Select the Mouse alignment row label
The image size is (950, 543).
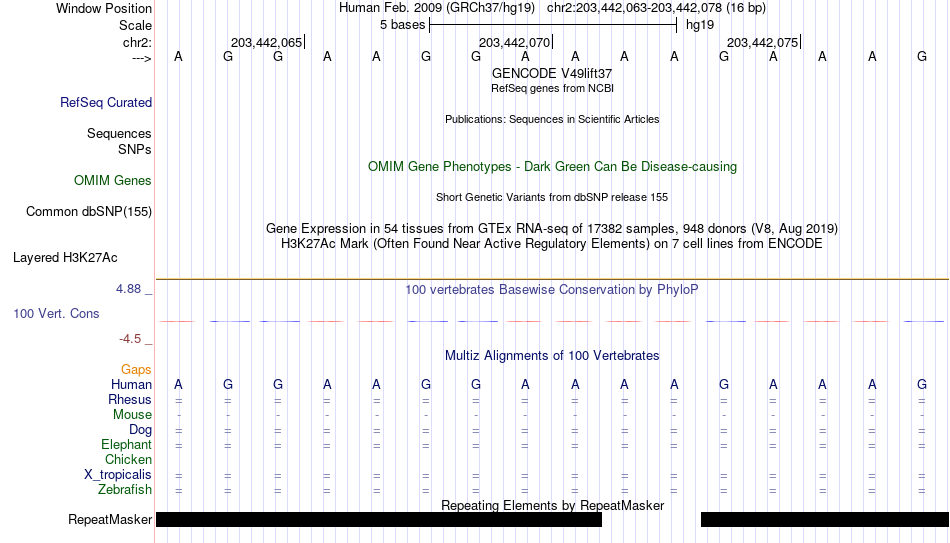point(133,415)
